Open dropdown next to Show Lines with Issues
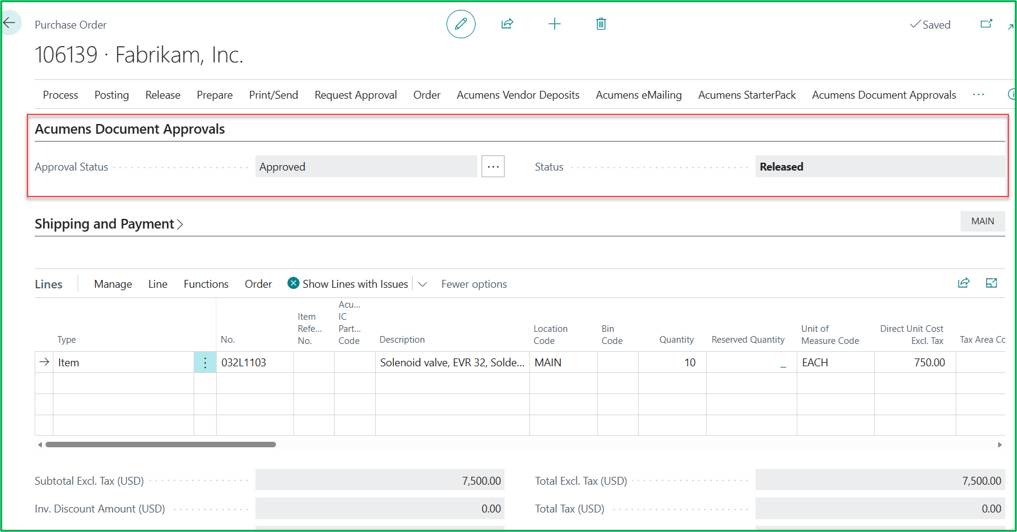The width and height of the screenshot is (1017, 532). point(422,284)
